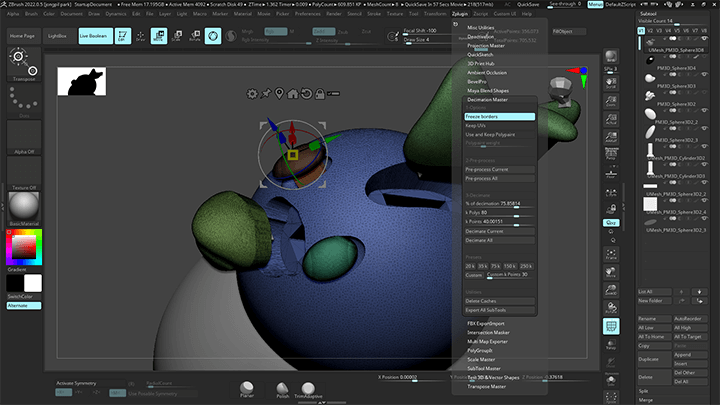Toggle the Gizmo 3D circle icon

click(213, 35)
